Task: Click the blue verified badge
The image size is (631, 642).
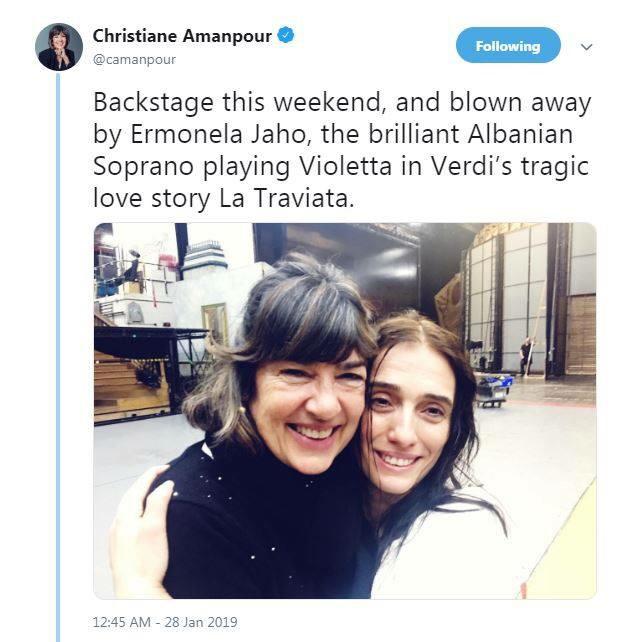Action: 286,35
